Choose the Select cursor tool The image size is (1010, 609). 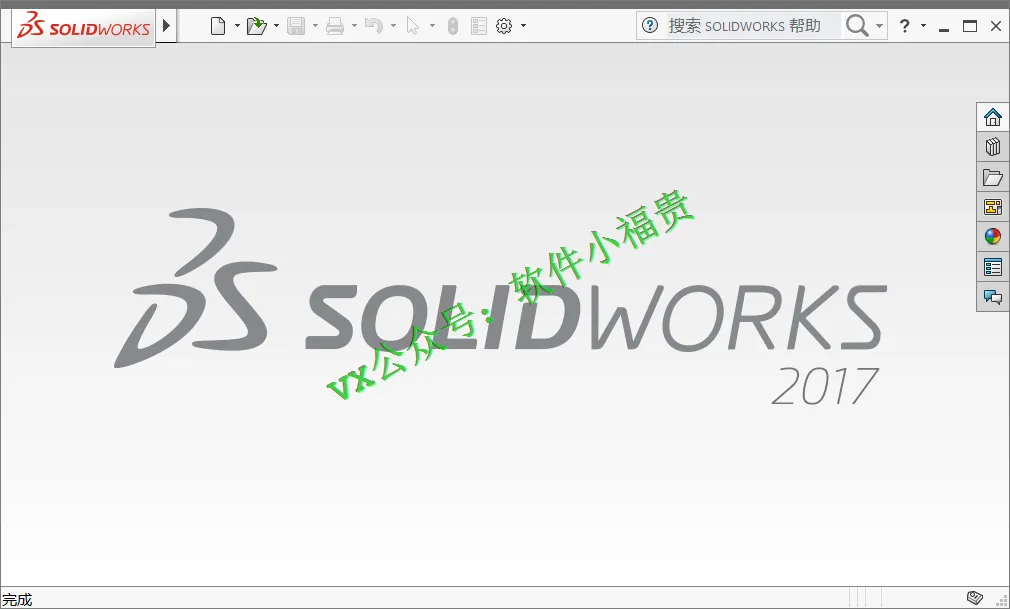[413, 26]
